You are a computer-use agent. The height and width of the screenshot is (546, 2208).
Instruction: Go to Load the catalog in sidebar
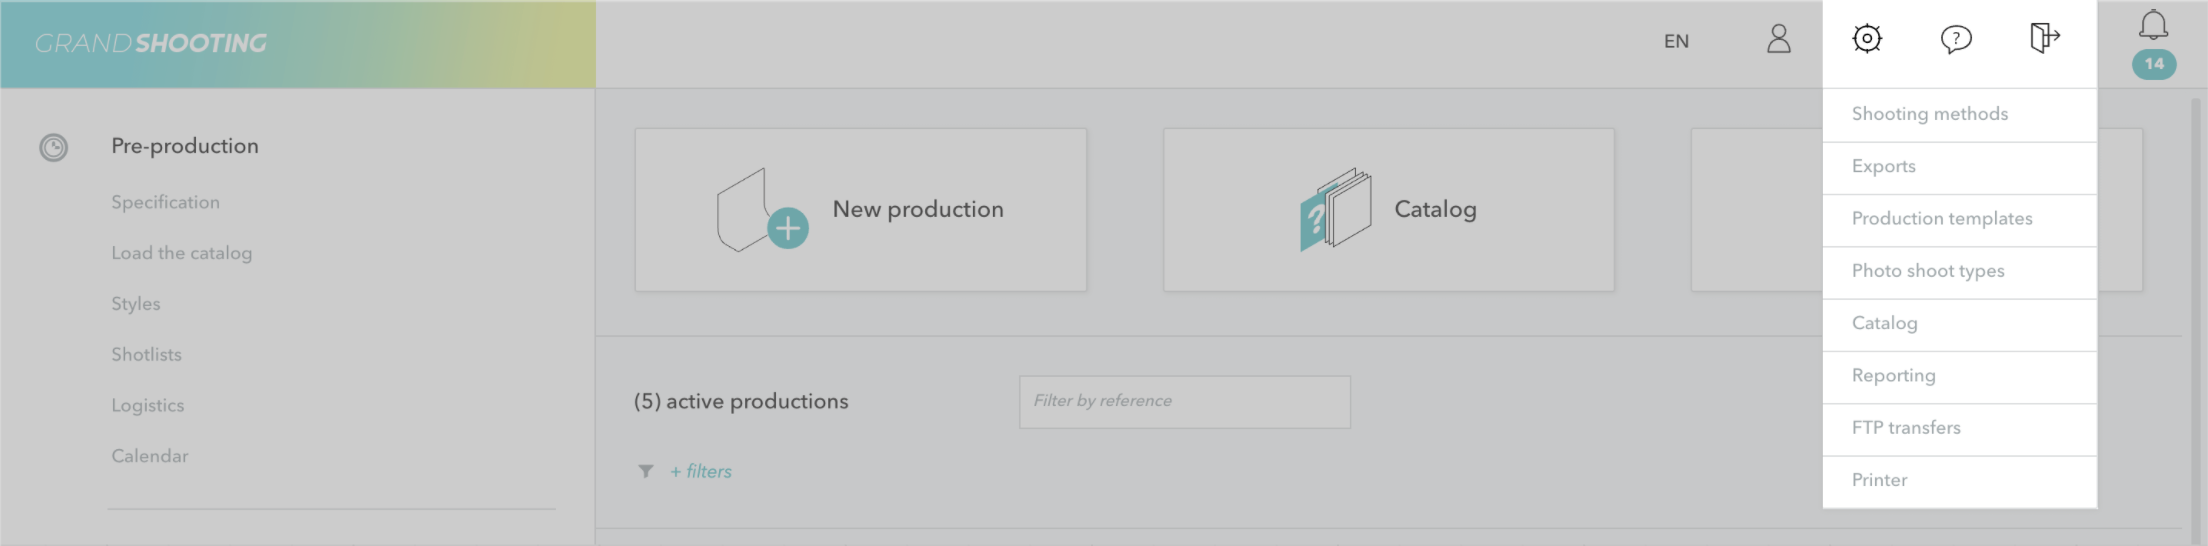click(x=181, y=253)
